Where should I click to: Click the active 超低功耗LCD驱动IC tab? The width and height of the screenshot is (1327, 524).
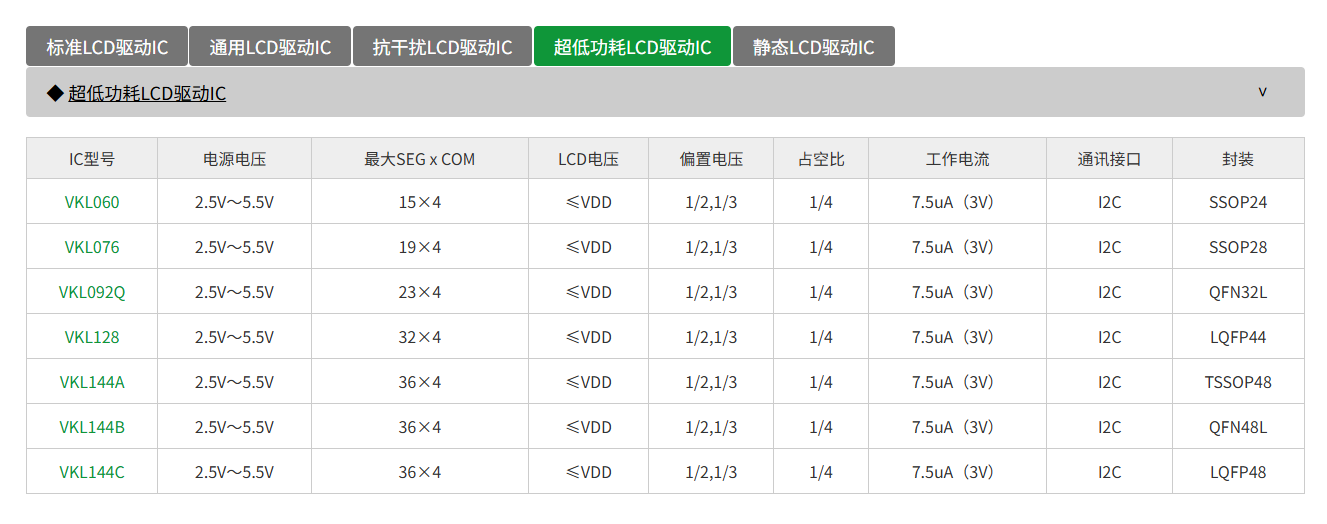[x=632, y=47]
